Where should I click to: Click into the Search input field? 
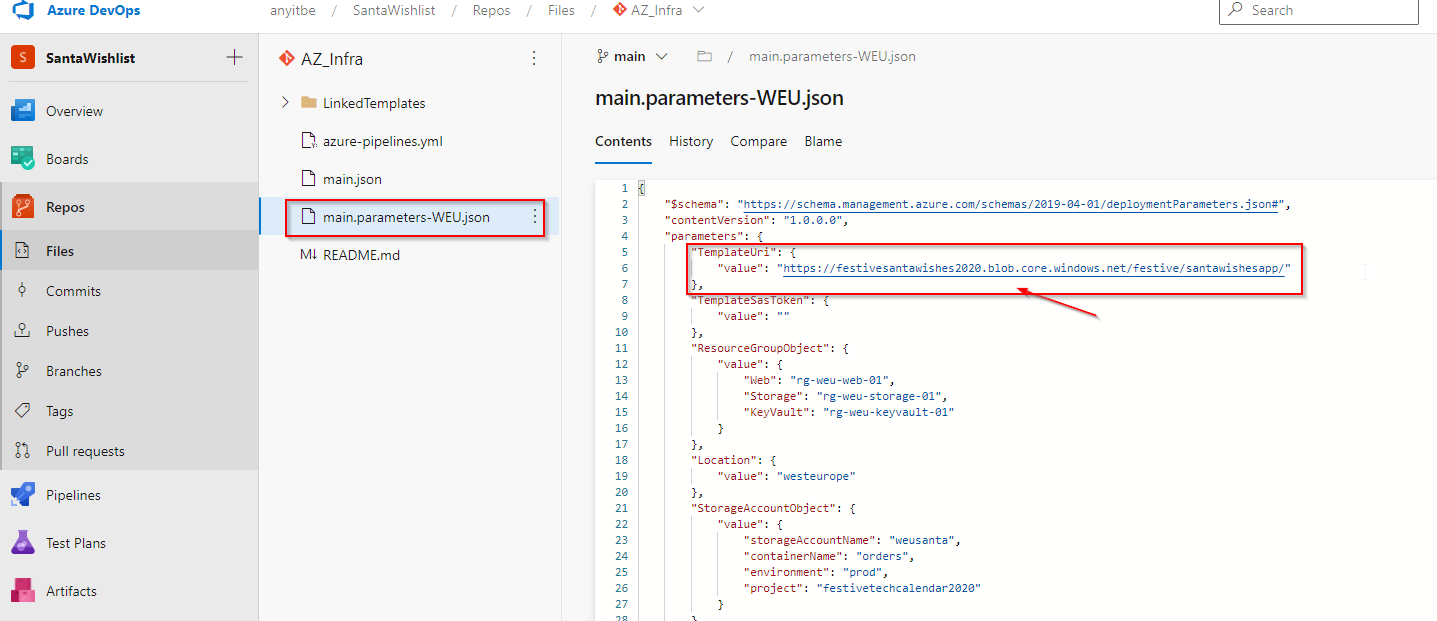tap(1318, 10)
